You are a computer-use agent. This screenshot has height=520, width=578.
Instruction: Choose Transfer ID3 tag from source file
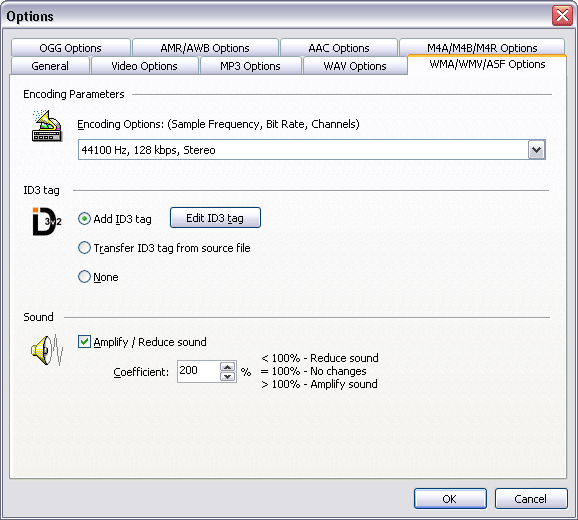[84, 248]
